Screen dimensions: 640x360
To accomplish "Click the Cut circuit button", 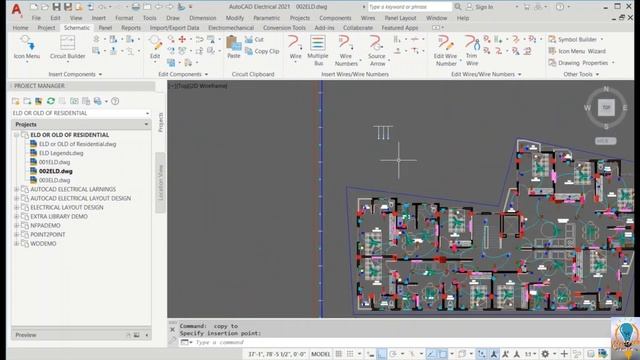I will [254, 40].
